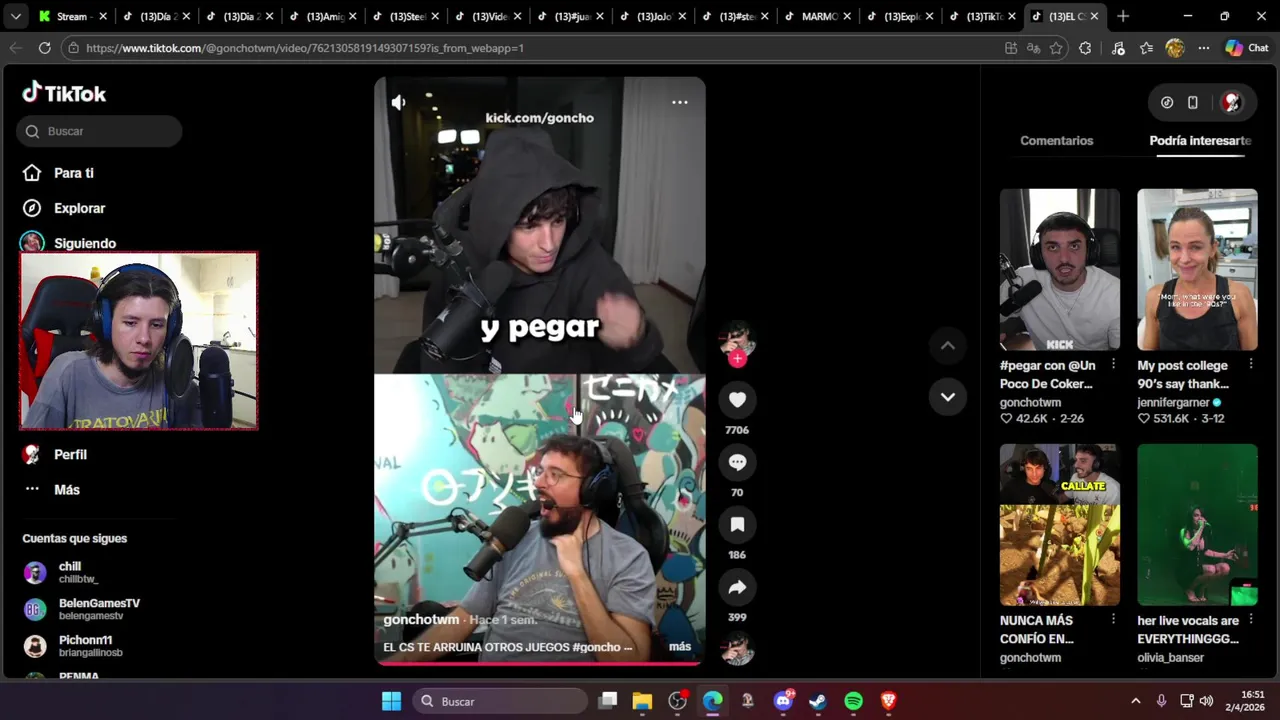Open Windows Start menu

(391, 701)
